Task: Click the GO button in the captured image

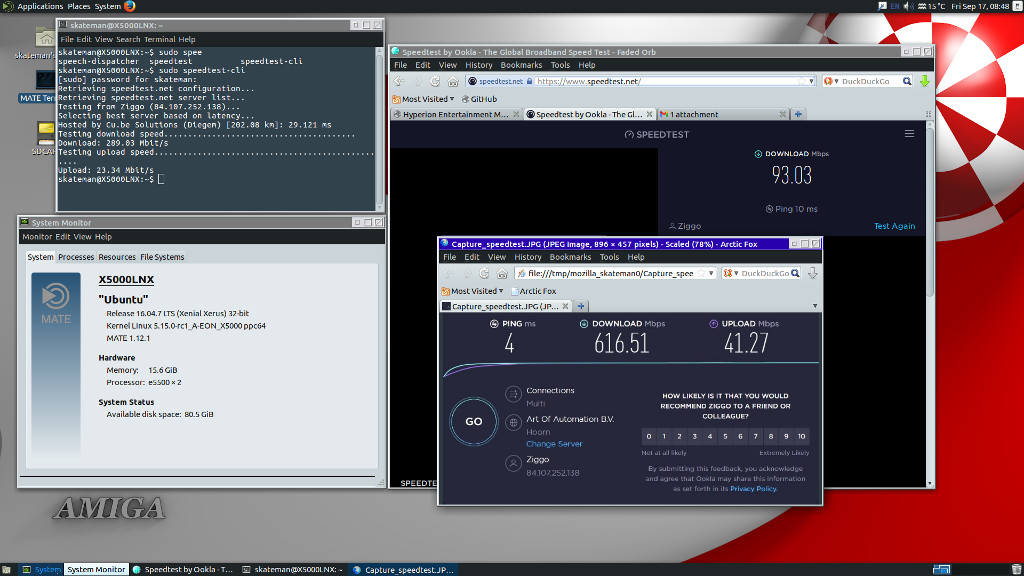Action: point(473,421)
